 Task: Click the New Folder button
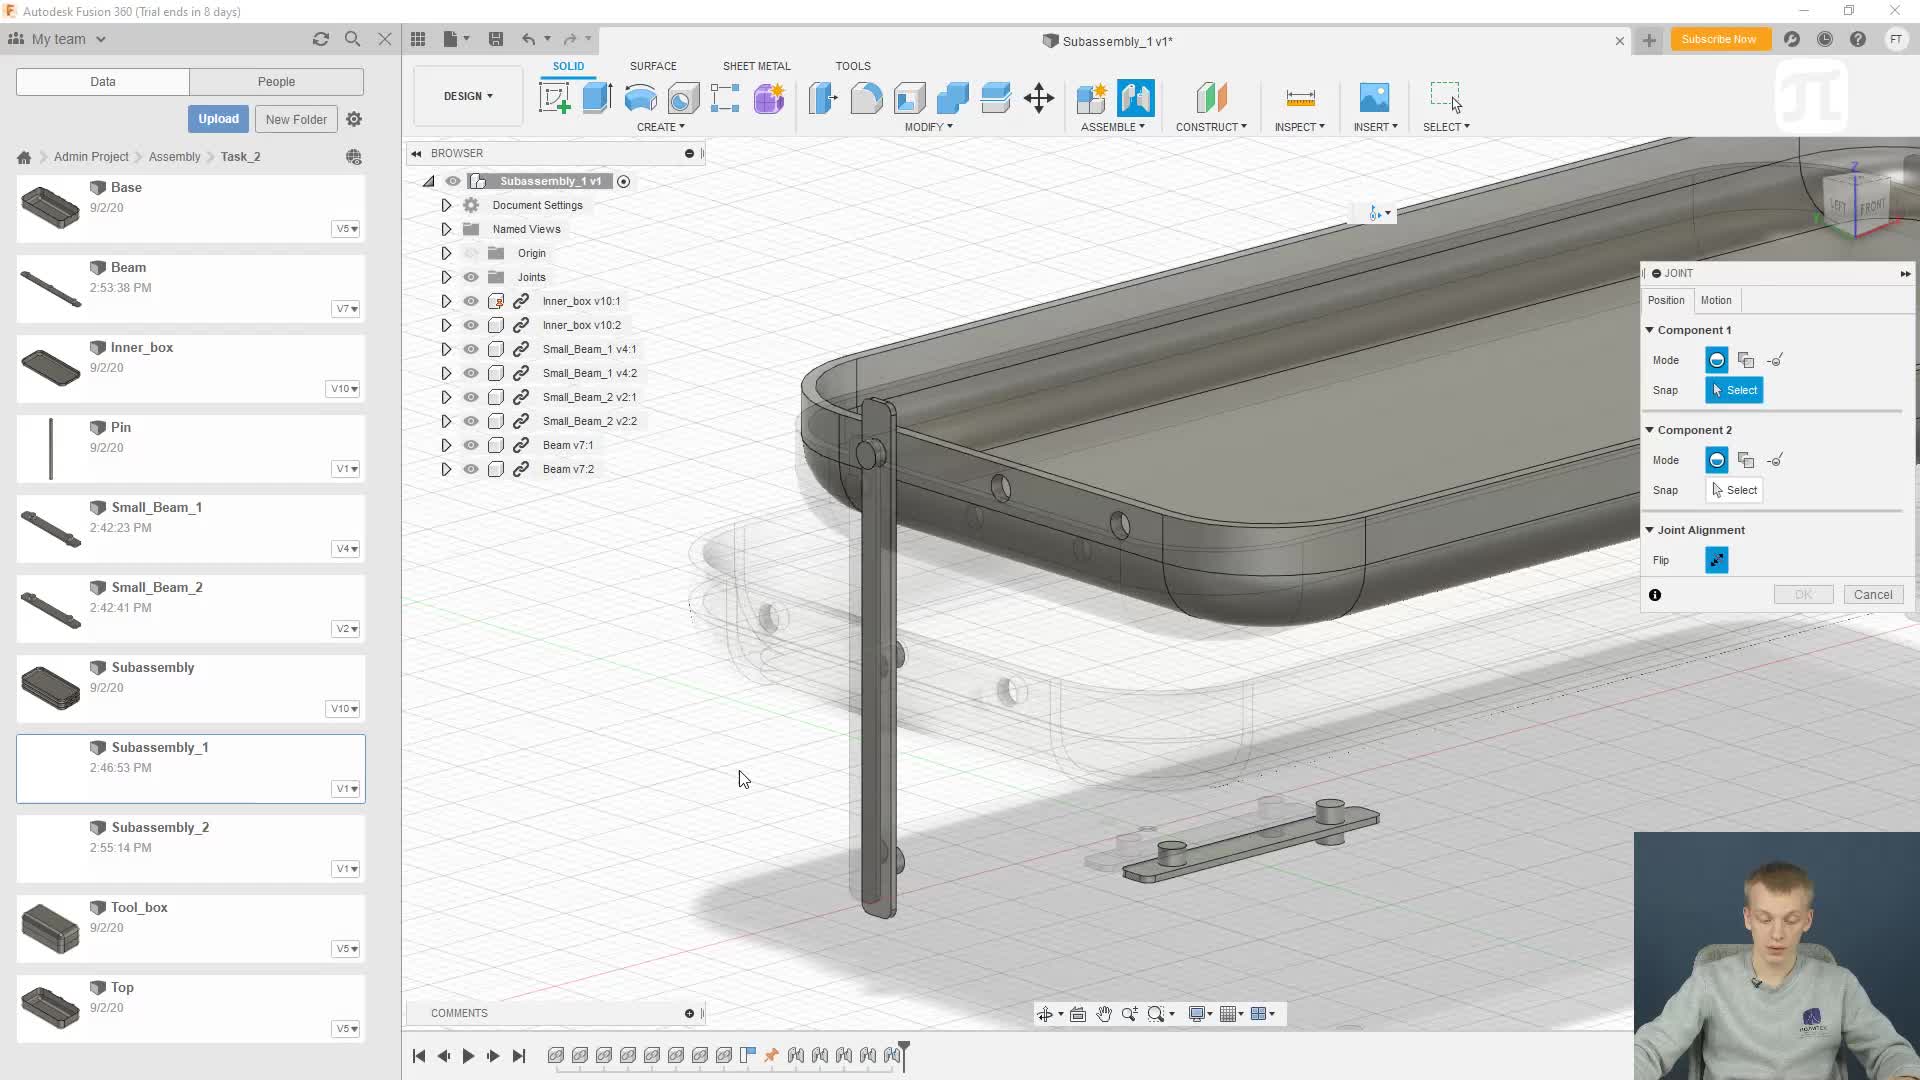[x=296, y=119]
